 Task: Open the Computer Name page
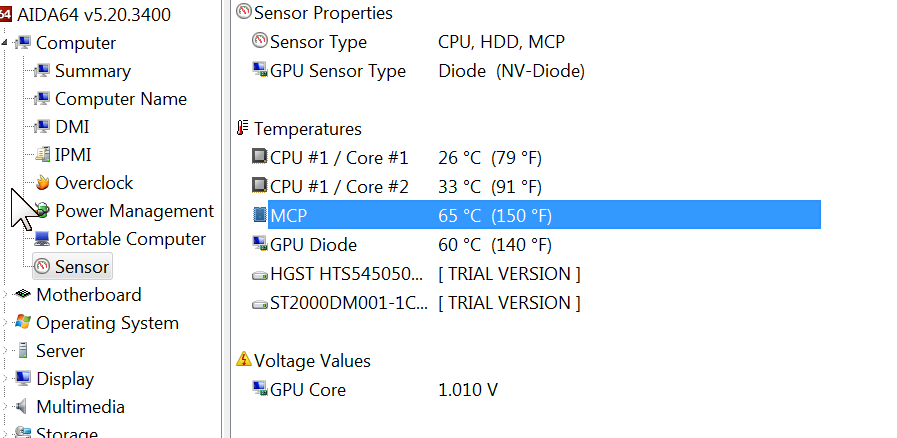pos(120,99)
